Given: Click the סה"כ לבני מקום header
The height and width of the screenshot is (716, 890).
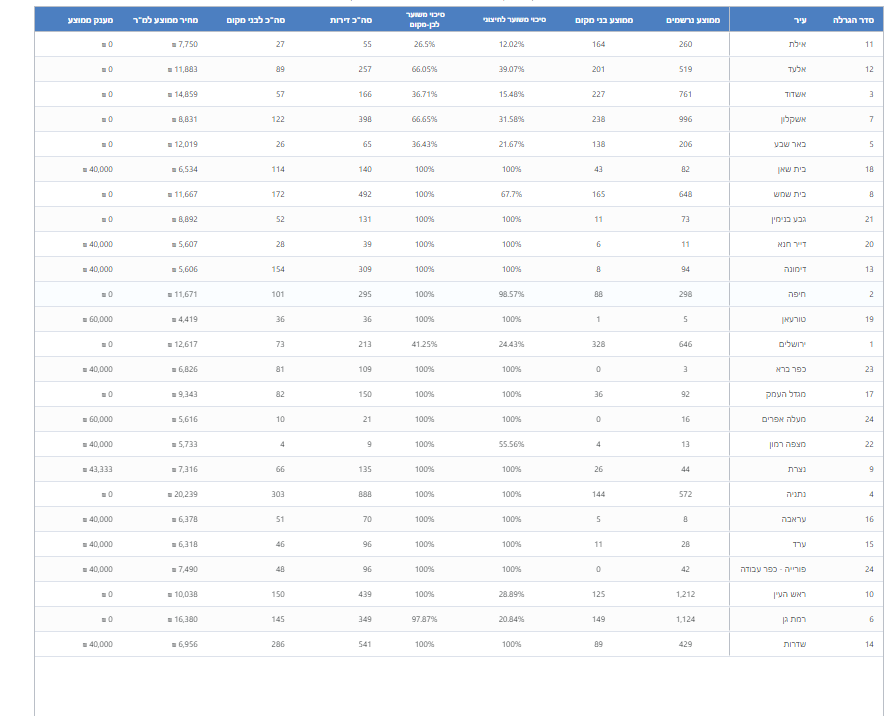Looking at the screenshot, I should (255, 20).
